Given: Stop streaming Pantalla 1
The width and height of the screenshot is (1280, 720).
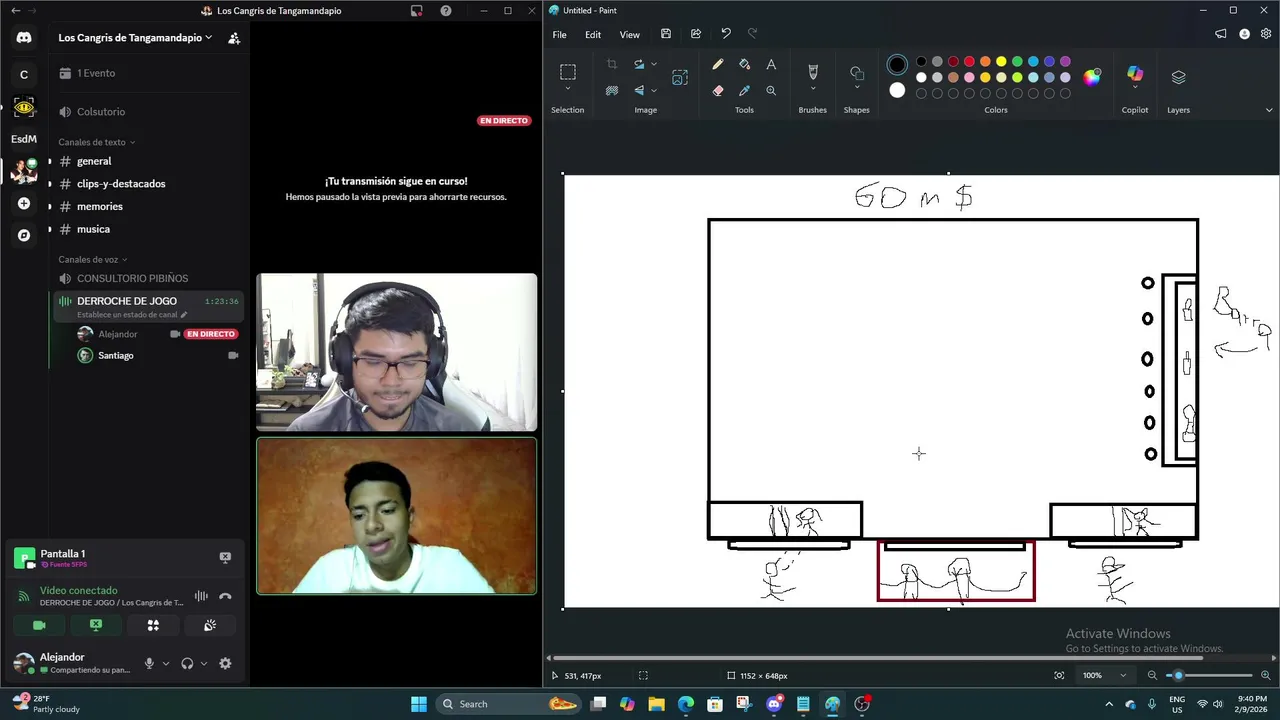Looking at the screenshot, I should [x=225, y=557].
